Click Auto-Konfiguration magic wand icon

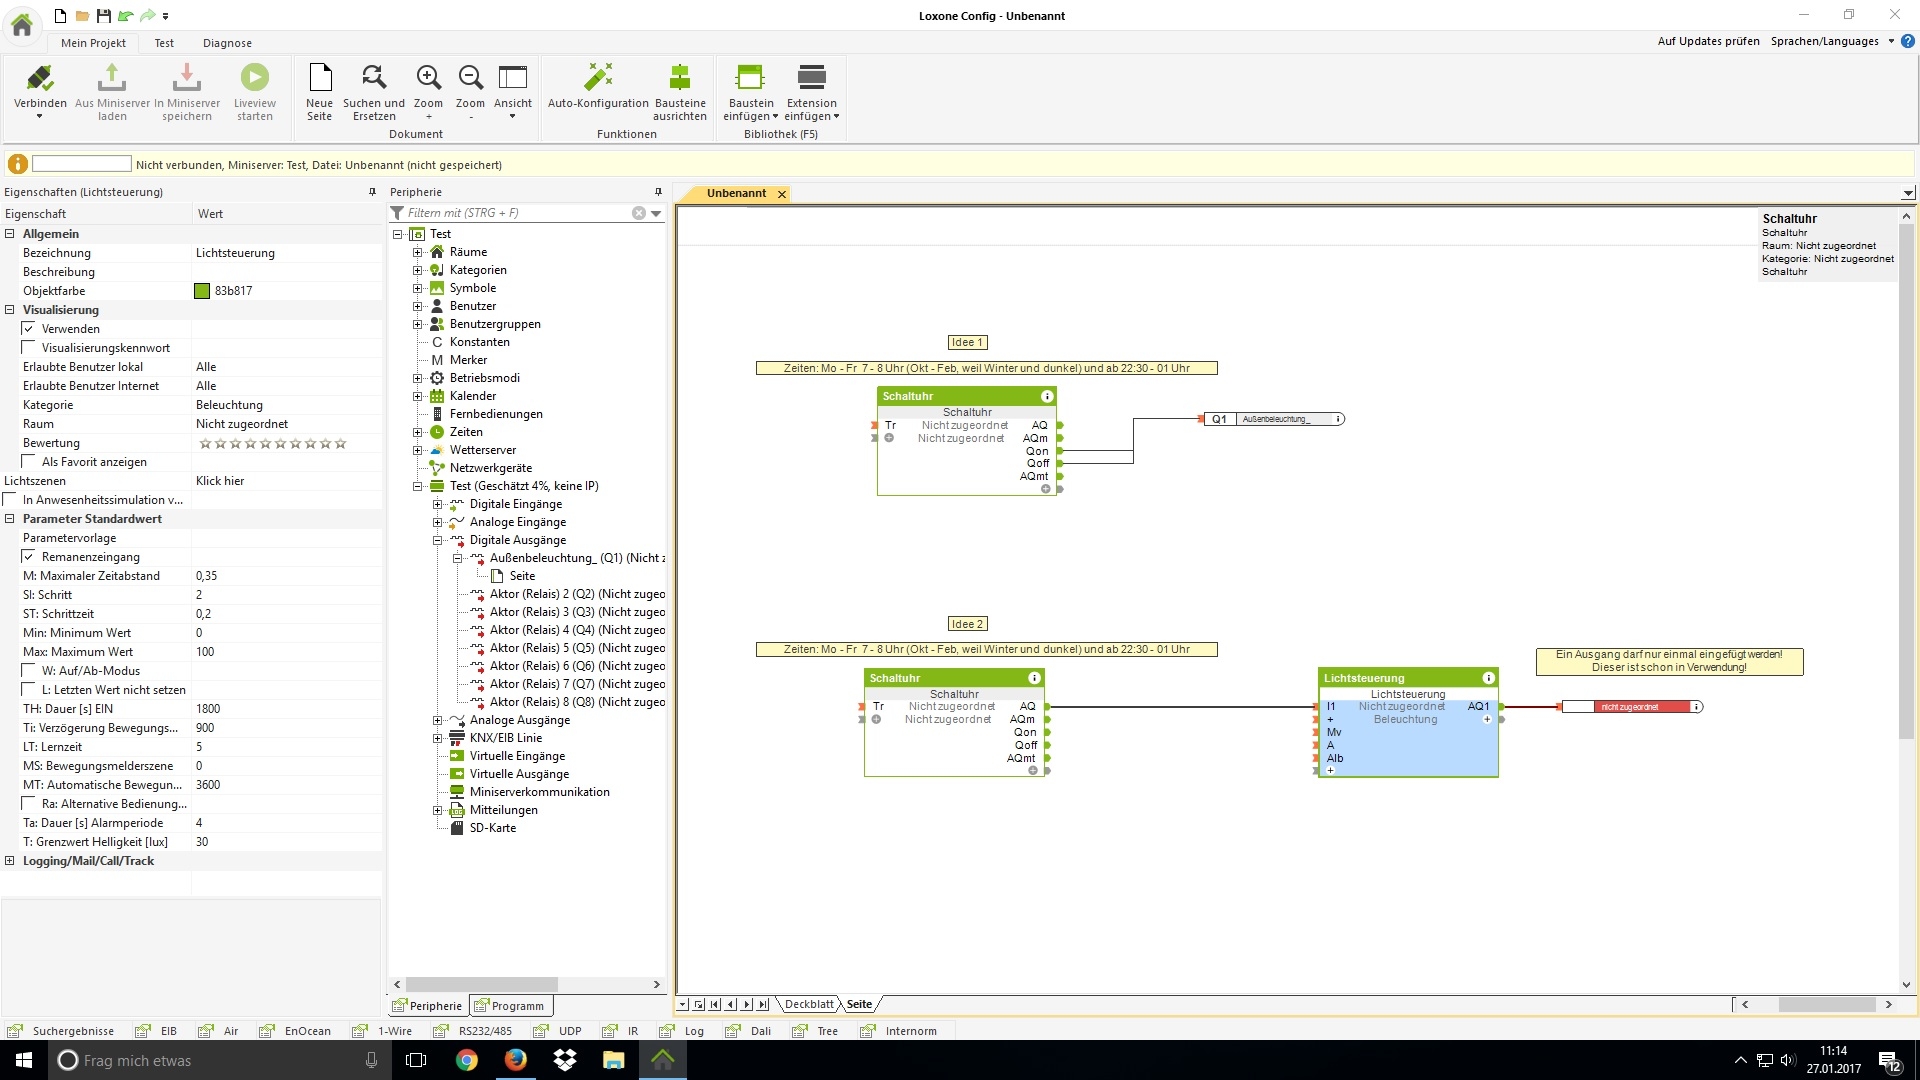tap(598, 78)
